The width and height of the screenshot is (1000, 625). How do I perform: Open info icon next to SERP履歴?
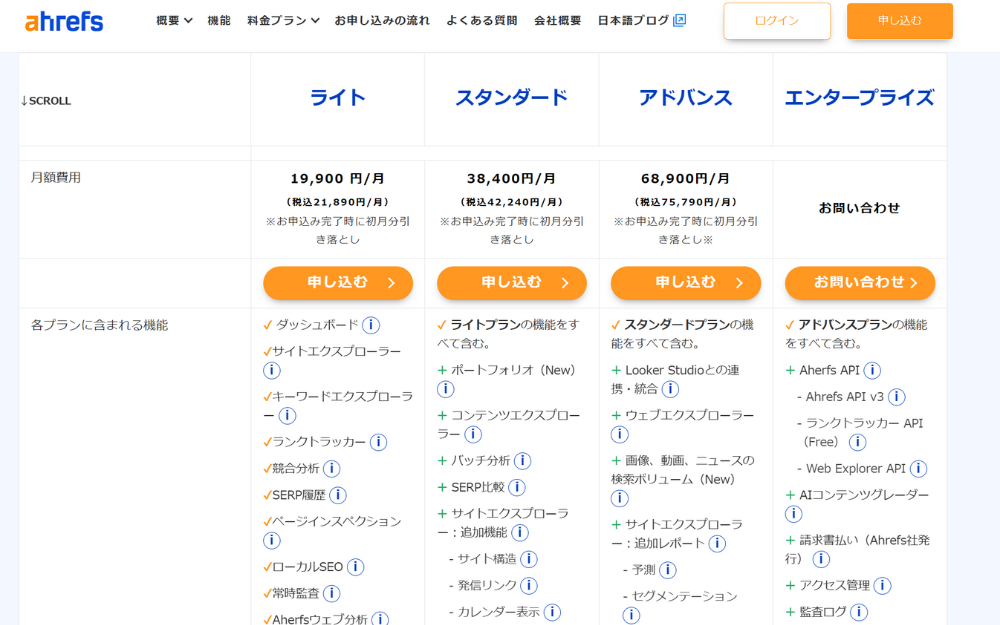(x=338, y=495)
